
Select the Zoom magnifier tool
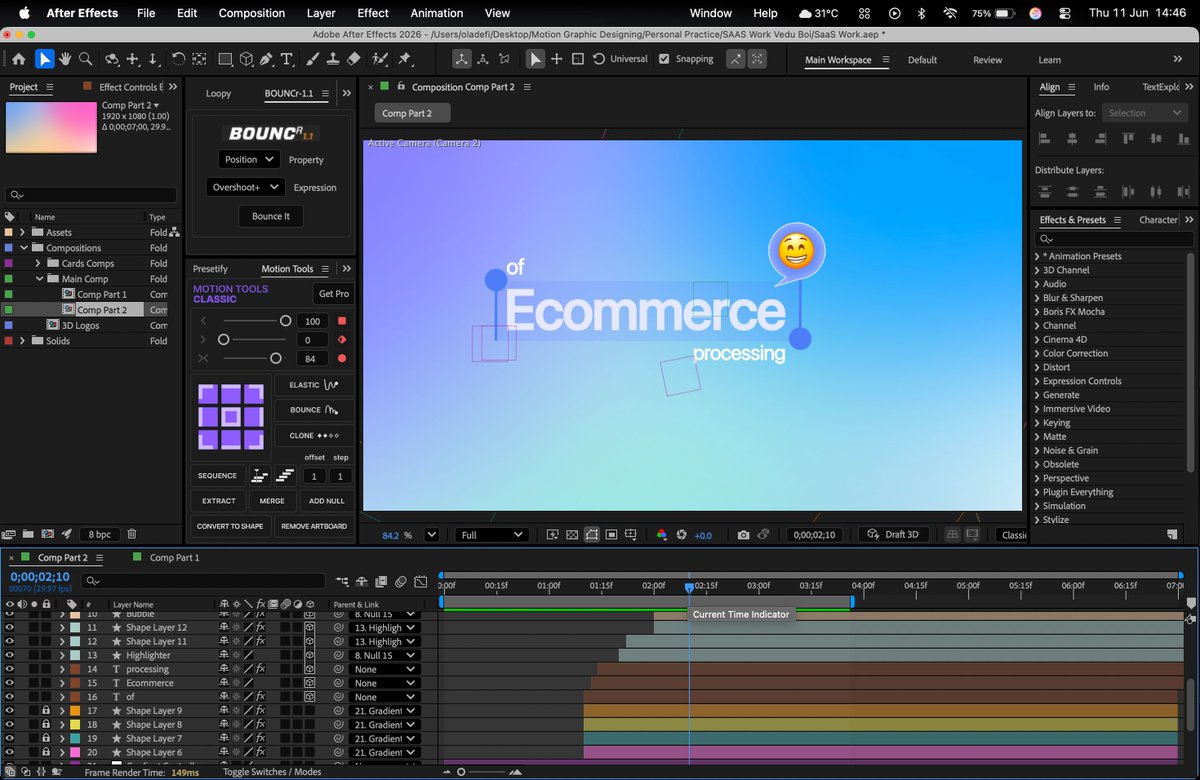click(x=86, y=59)
